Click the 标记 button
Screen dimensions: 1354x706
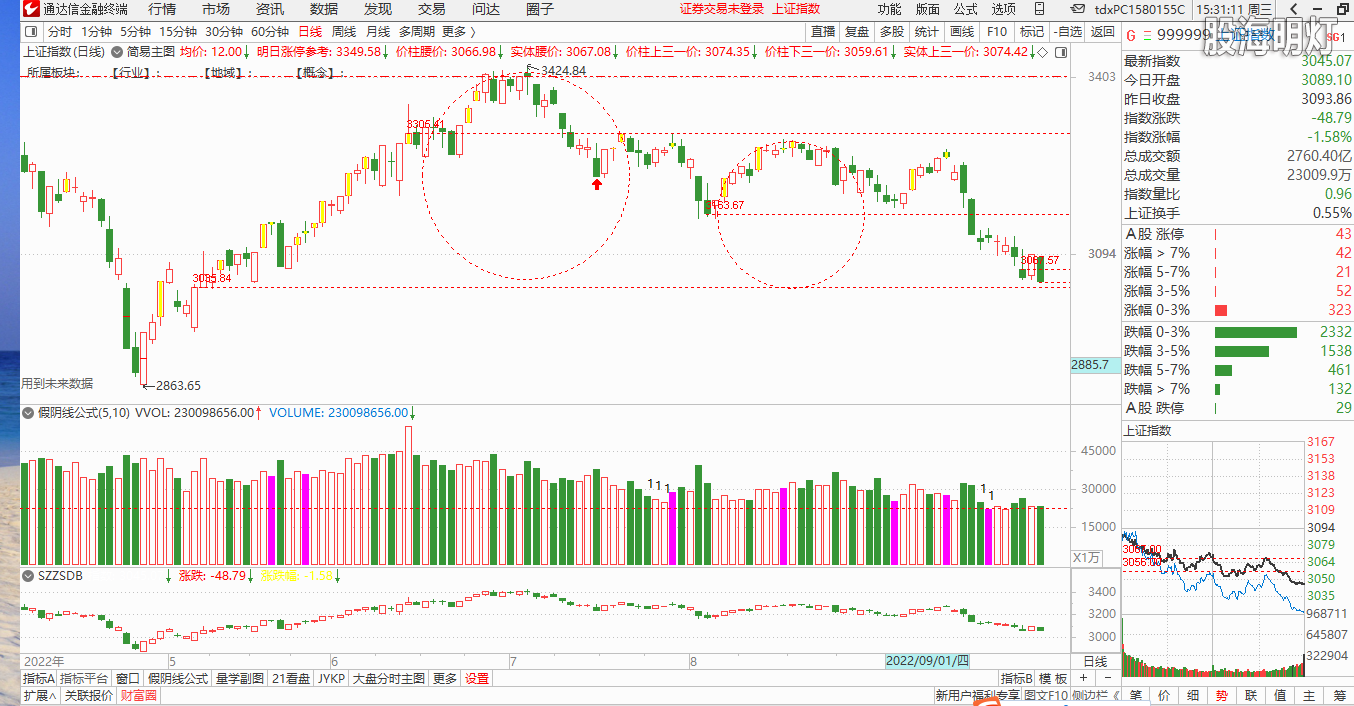coord(1032,32)
